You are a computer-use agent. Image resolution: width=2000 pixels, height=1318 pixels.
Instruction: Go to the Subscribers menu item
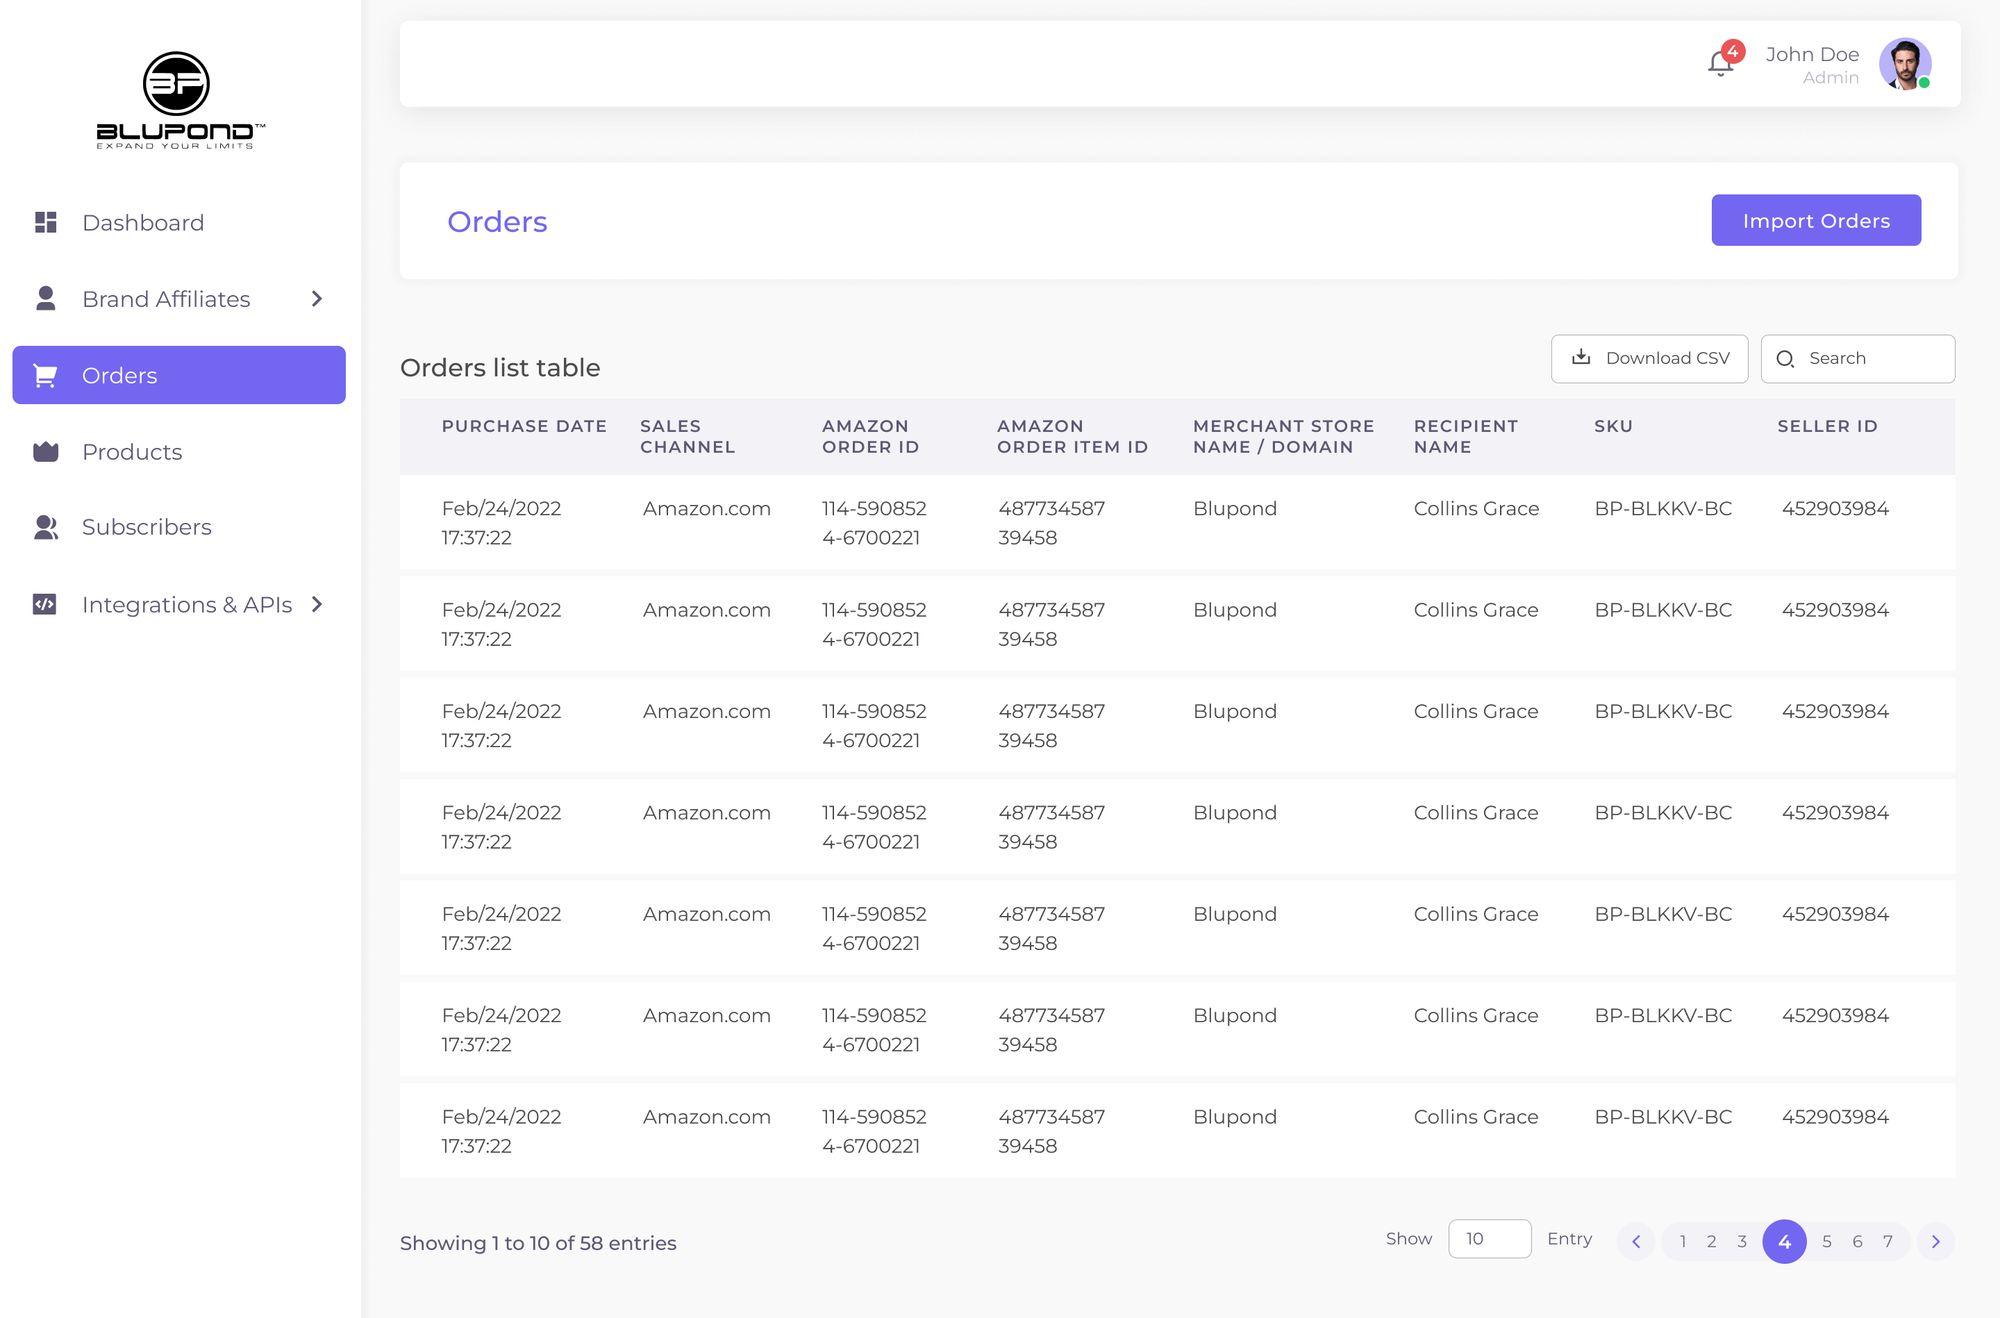click(x=147, y=527)
